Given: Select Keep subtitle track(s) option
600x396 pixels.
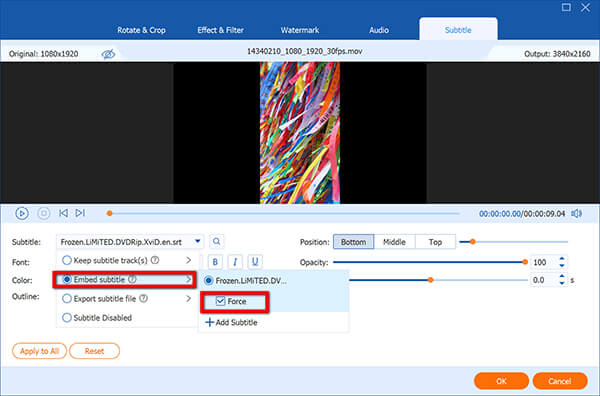Looking at the screenshot, I should click(x=67, y=260).
